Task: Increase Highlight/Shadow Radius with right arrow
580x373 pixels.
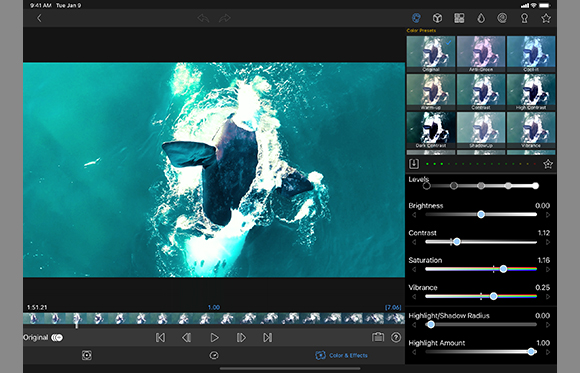Action: pyautogui.click(x=548, y=325)
